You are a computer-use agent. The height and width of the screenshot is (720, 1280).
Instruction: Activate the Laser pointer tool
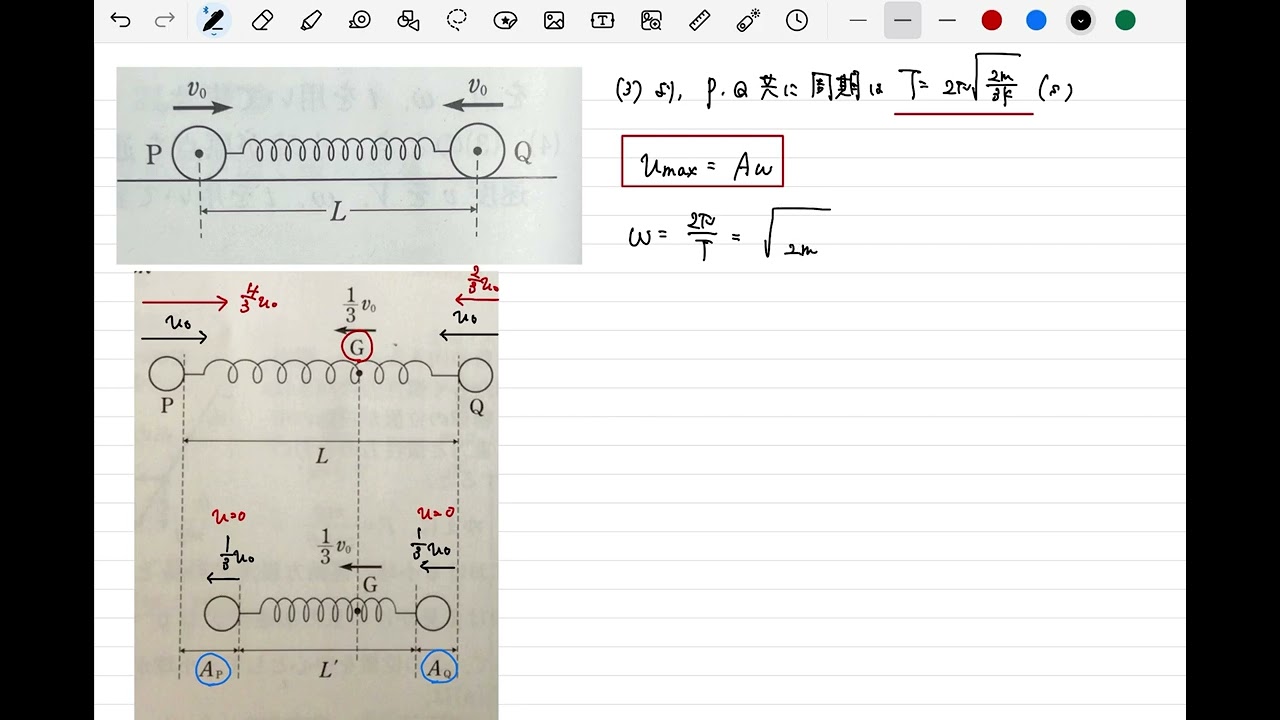(748, 20)
